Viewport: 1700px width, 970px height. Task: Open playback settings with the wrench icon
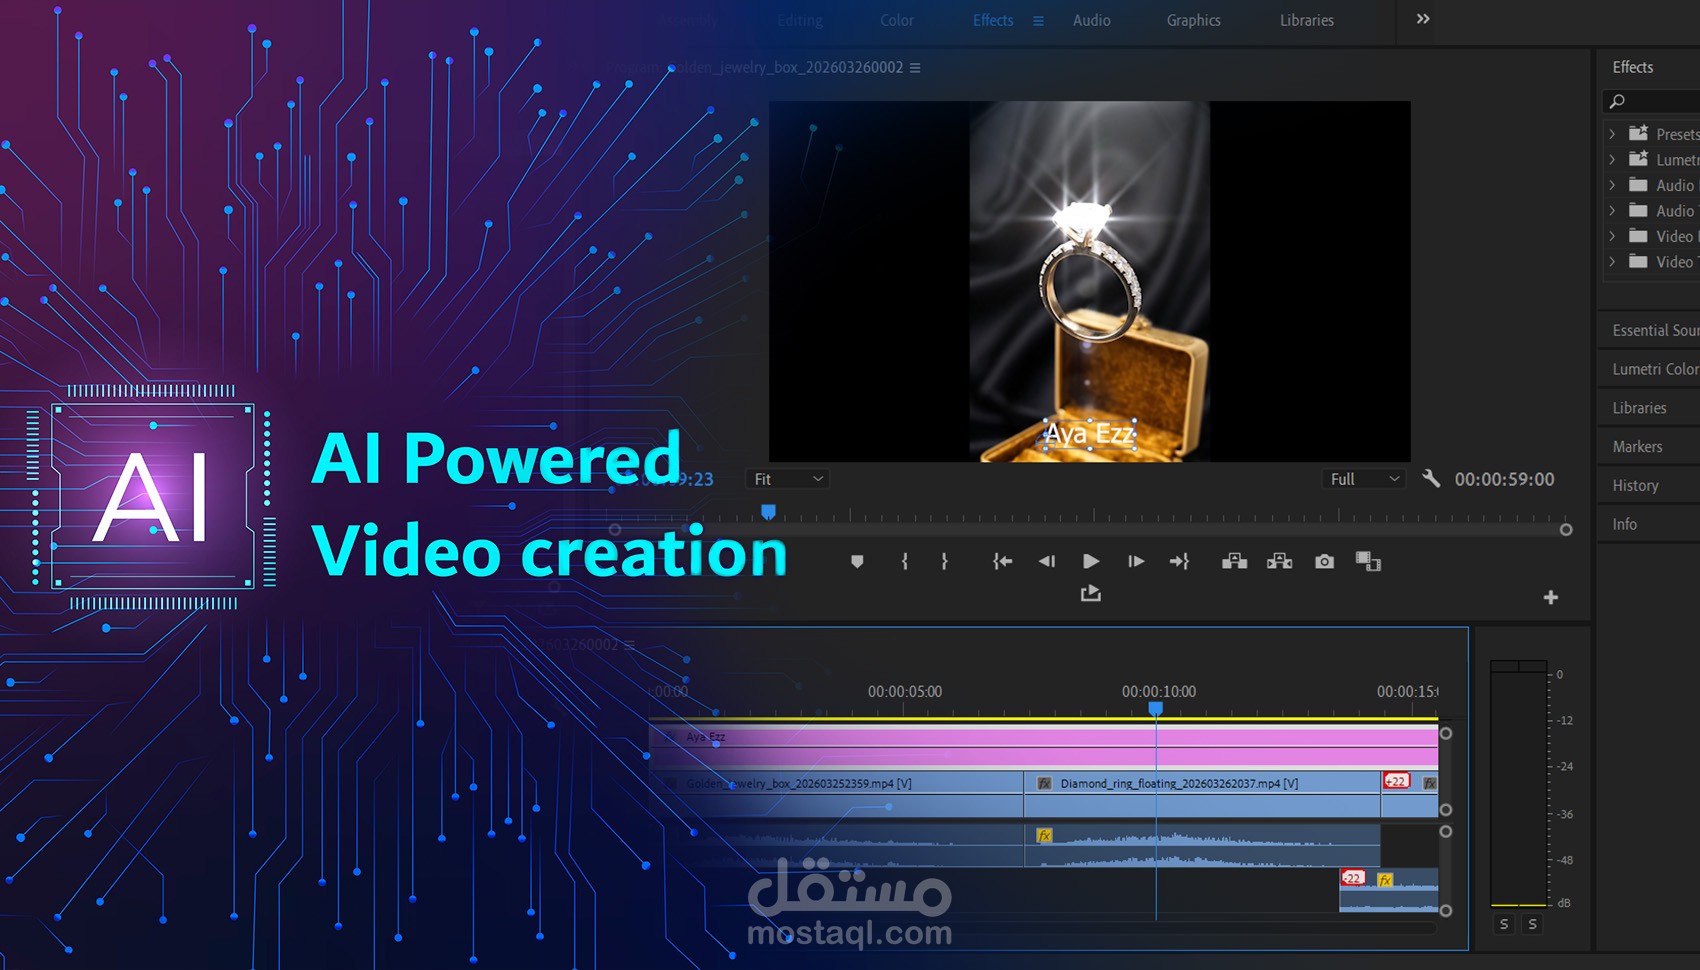pos(1432,479)
